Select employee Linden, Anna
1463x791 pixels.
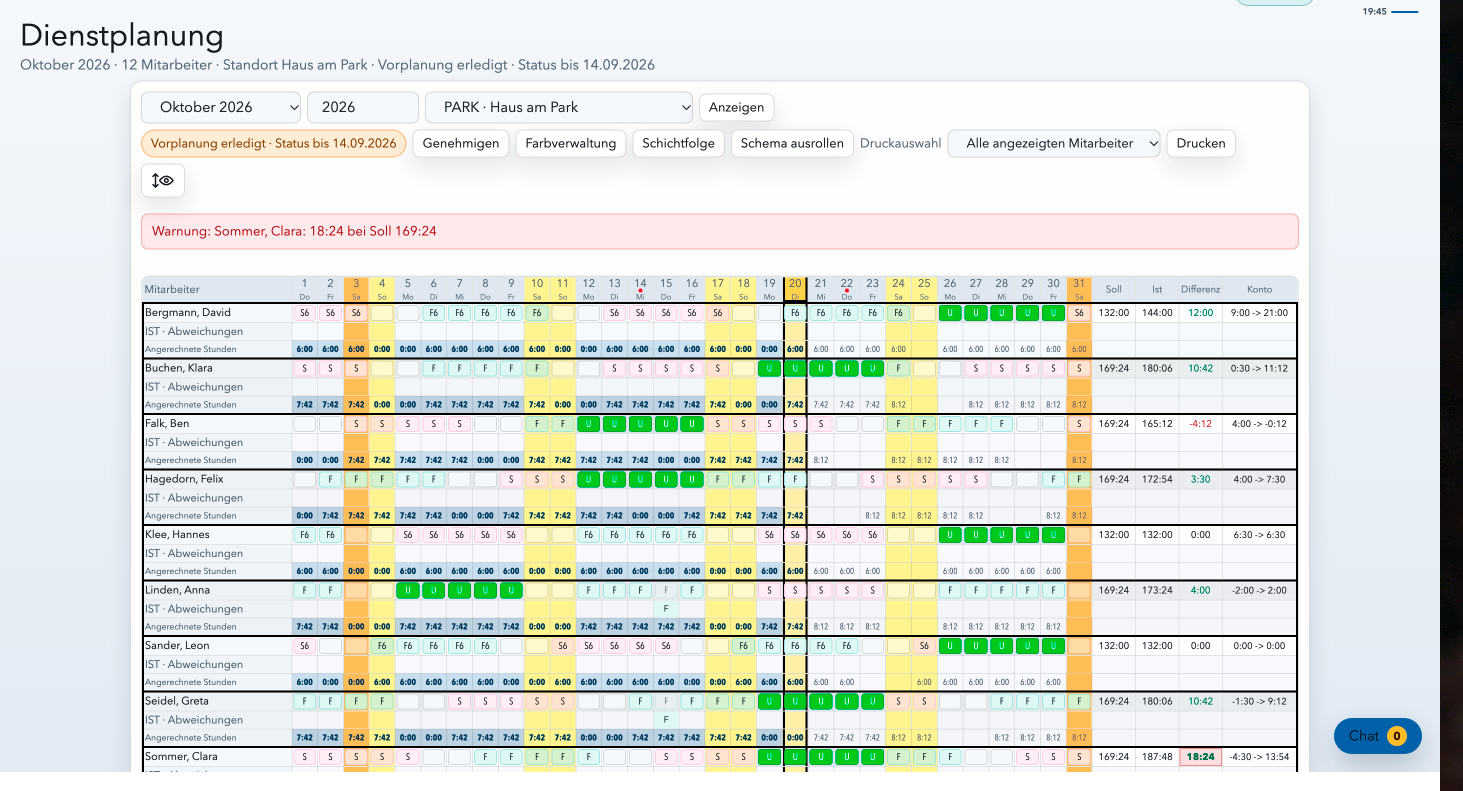177,590
